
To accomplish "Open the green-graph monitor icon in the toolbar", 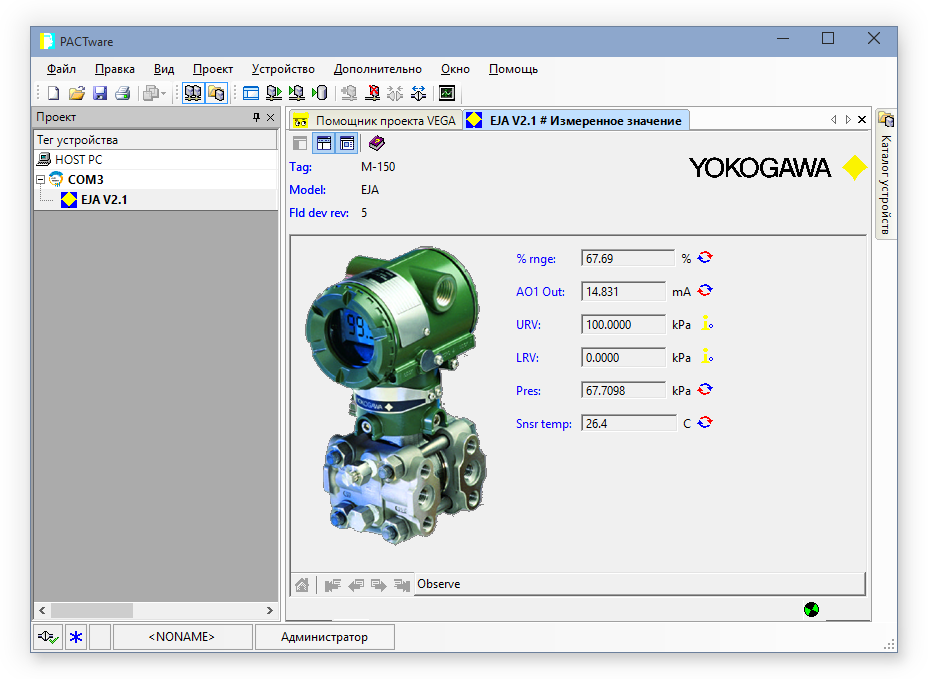I will [447, 93].
